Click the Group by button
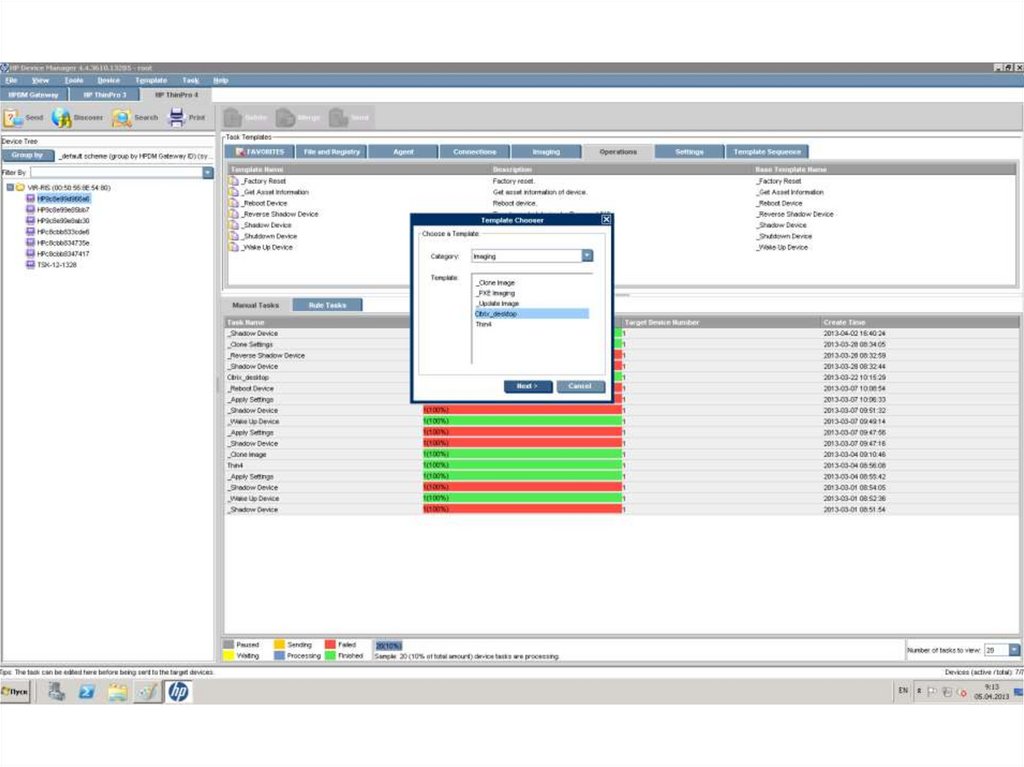 [x=27, y=155]
